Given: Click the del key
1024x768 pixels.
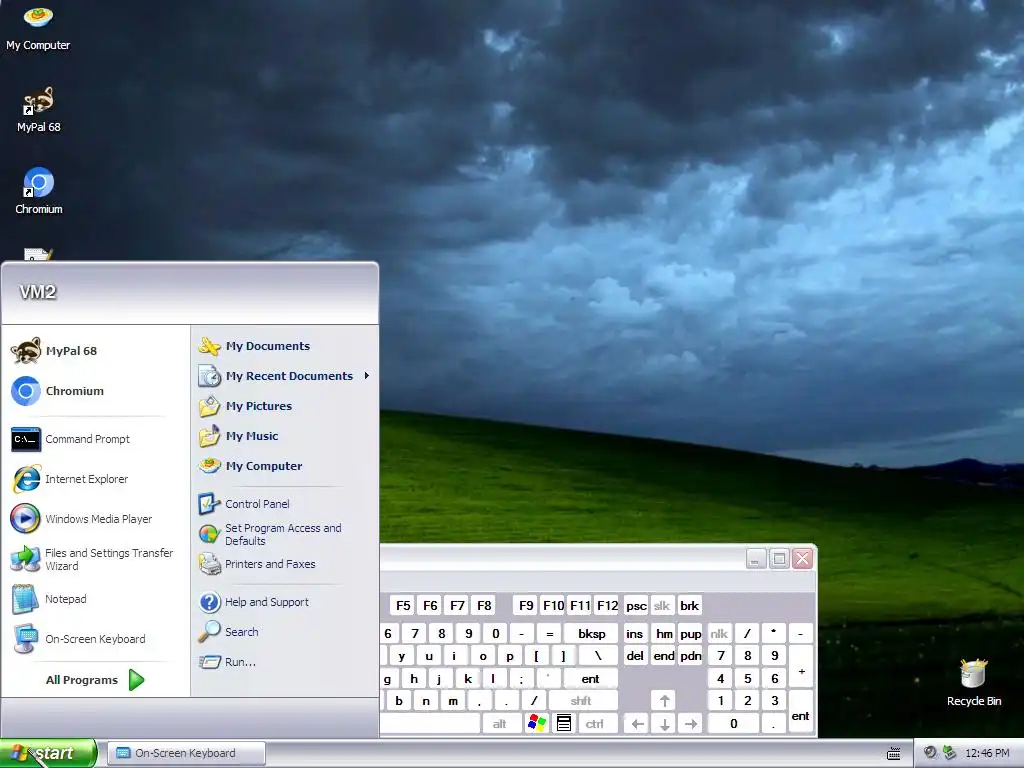Looking at the screenshot, I should pyautogui.click(x=635, y=655).
